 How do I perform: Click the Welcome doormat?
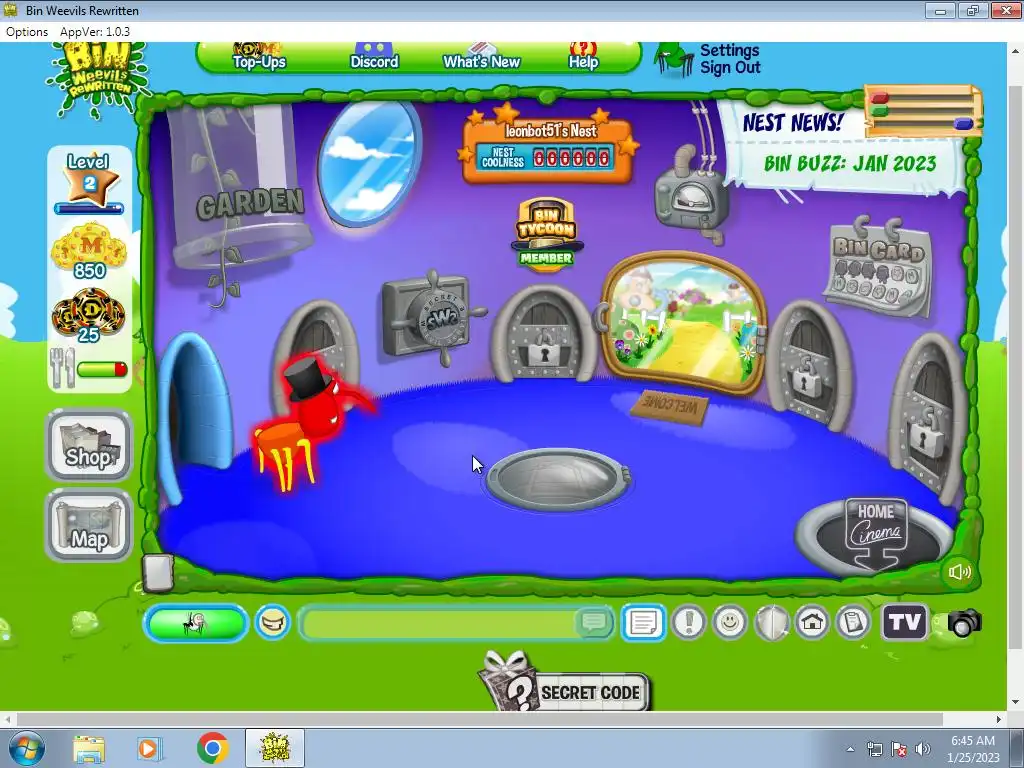coord(670,406)
